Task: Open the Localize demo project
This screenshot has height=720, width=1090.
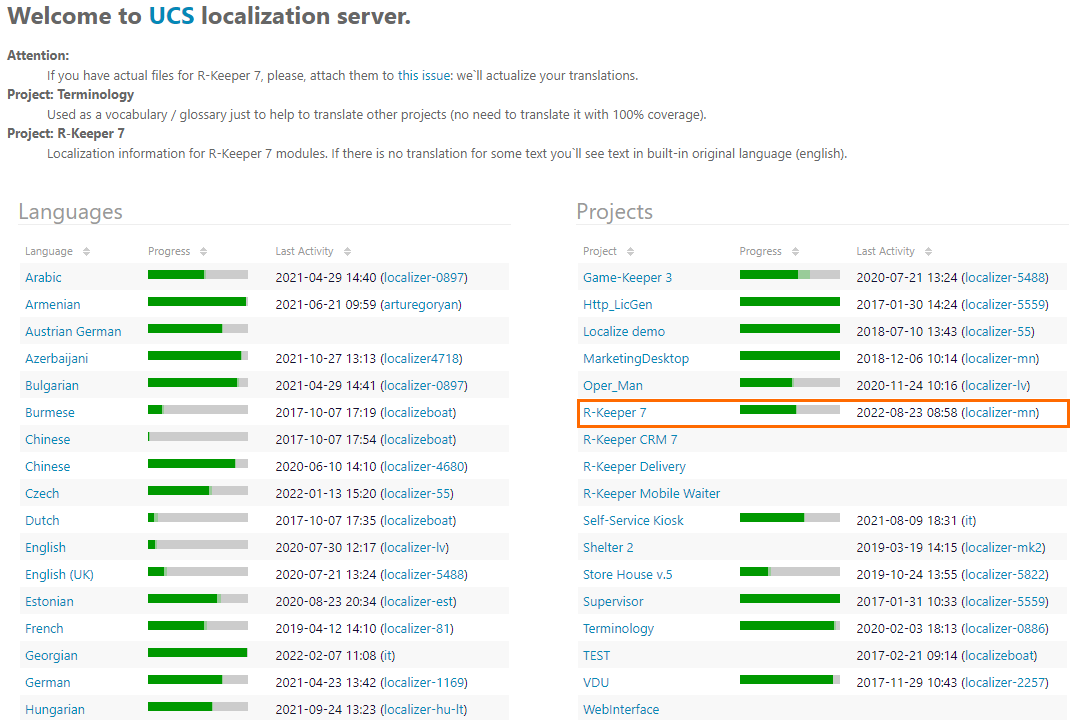Action: pyautogui.click(x=624, y=332)
